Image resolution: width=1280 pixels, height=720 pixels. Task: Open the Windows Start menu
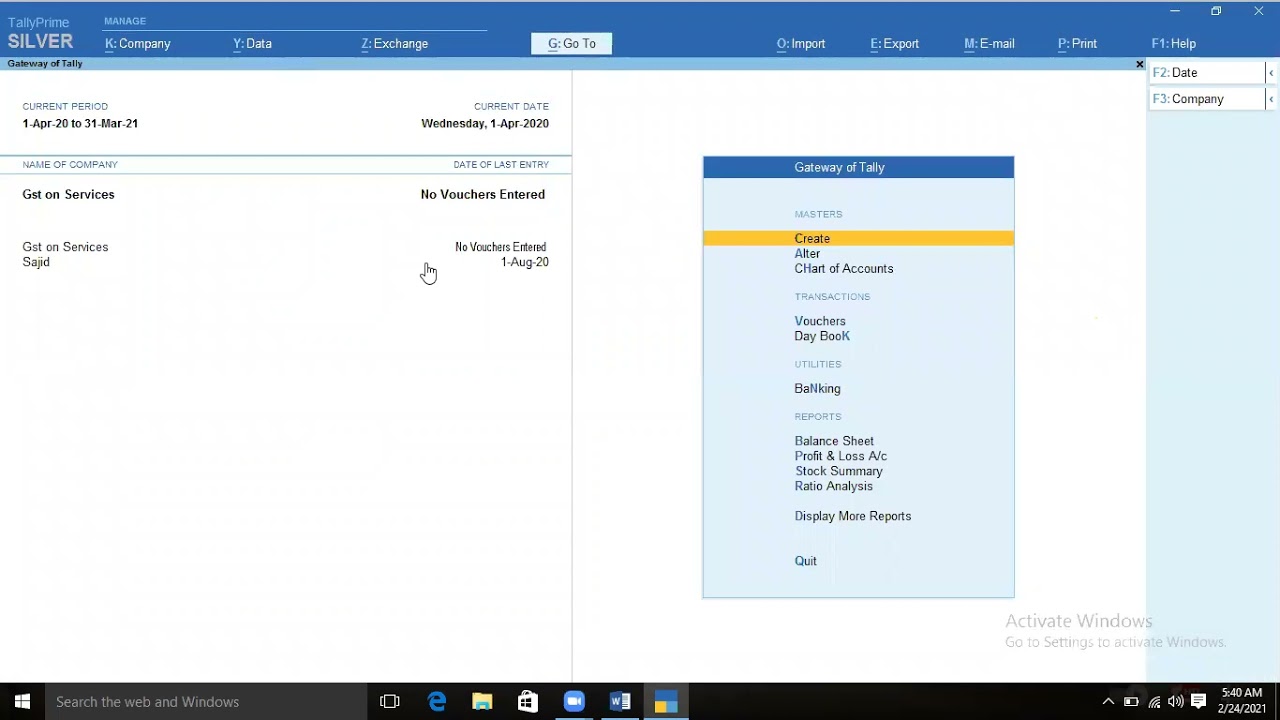(22, 702)
